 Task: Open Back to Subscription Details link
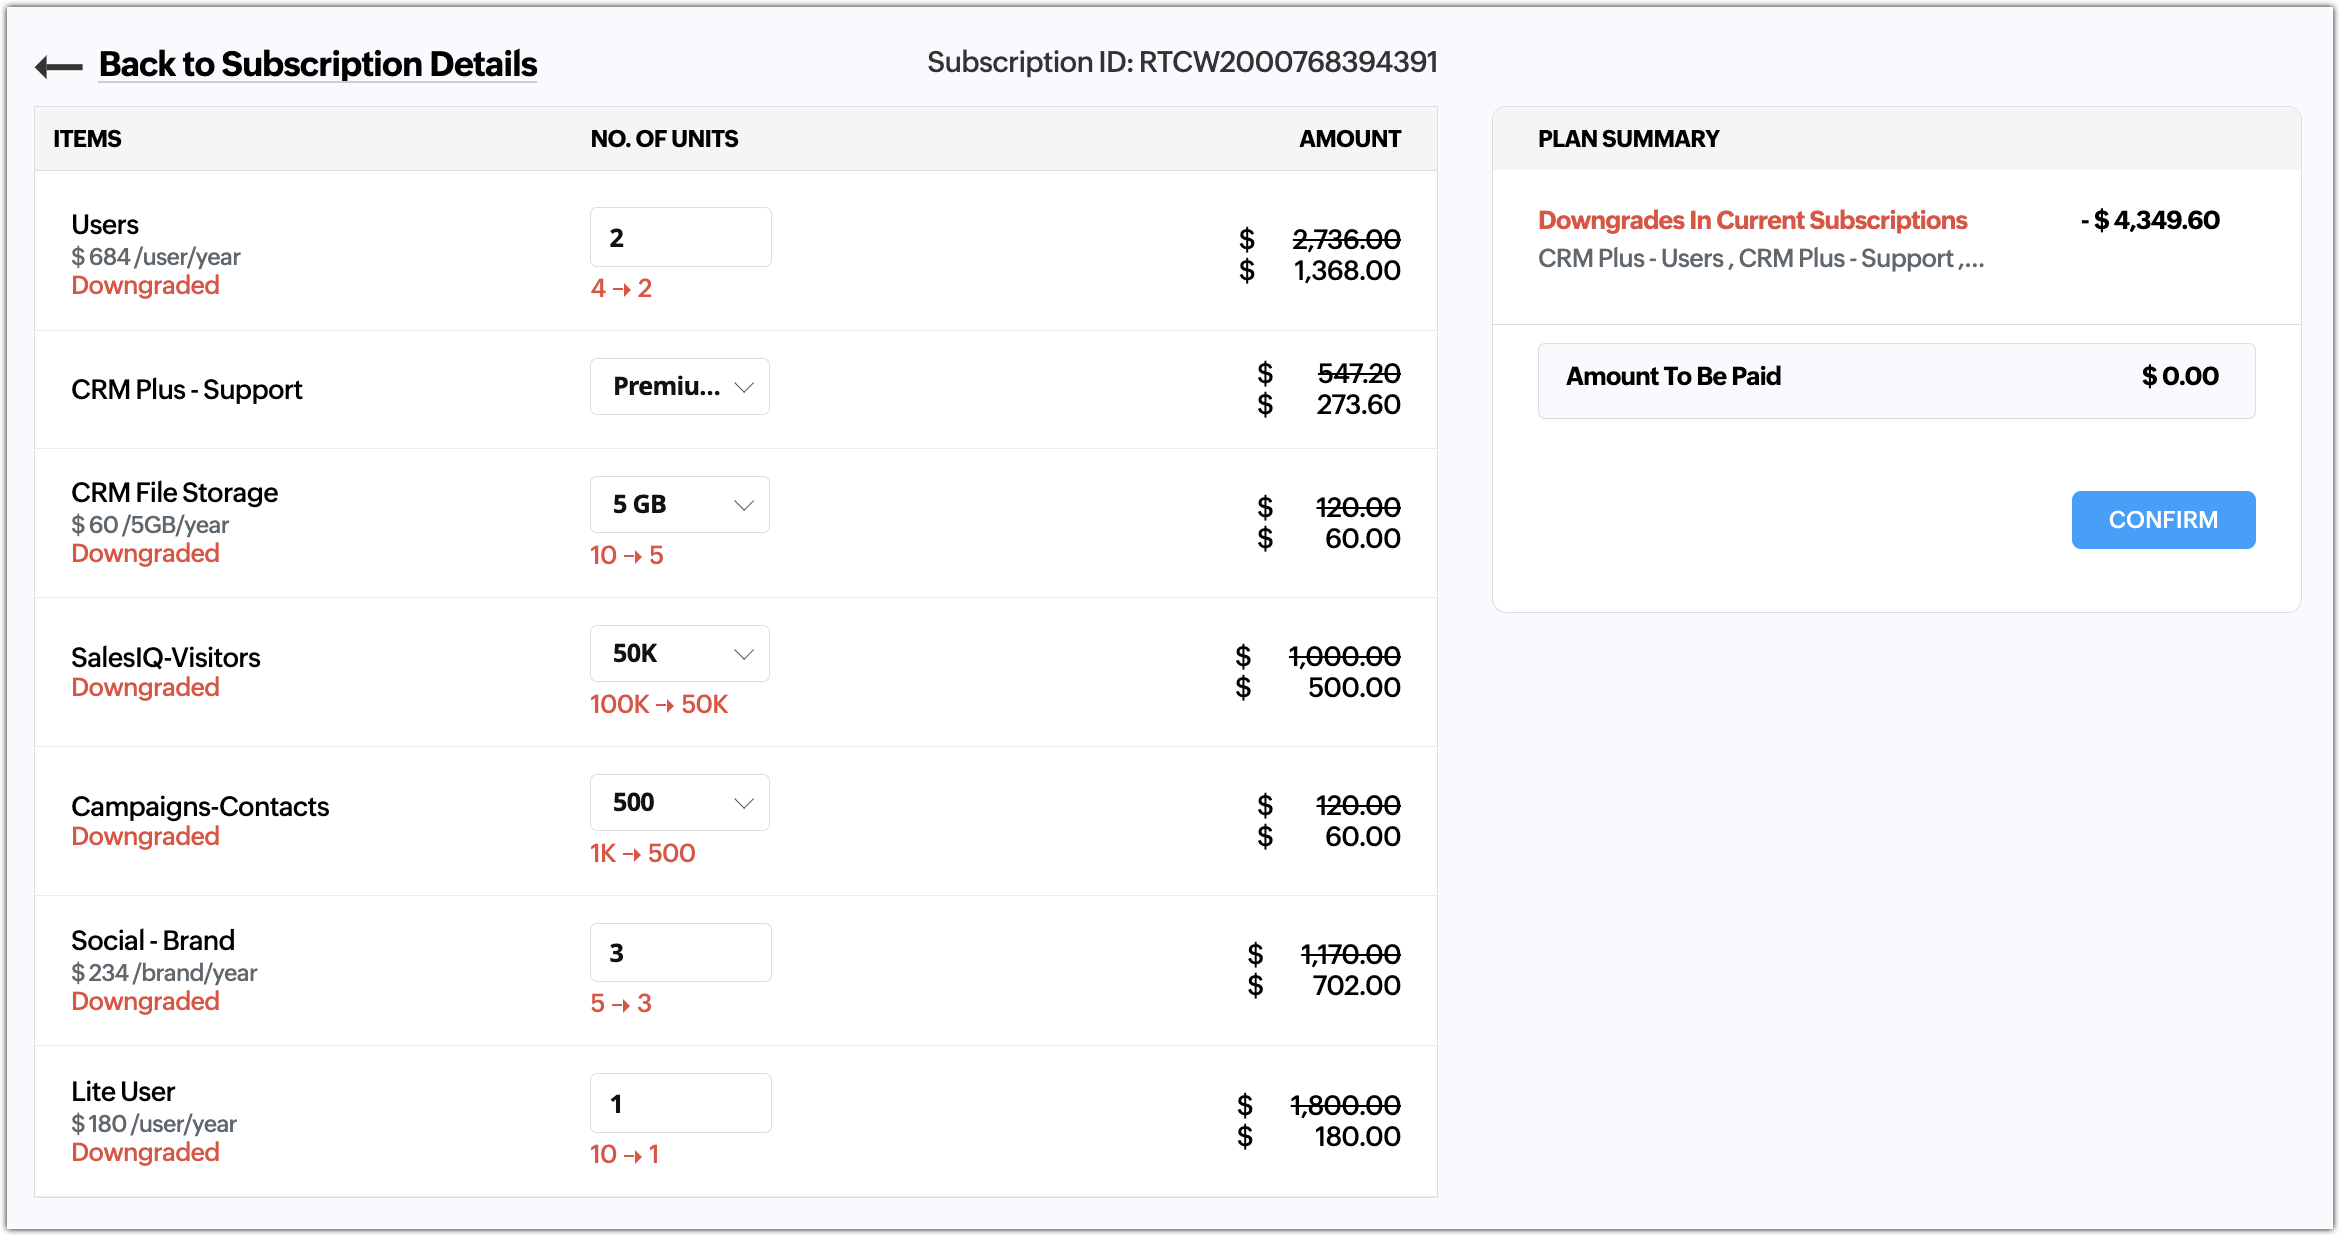[x=318, y=64]
